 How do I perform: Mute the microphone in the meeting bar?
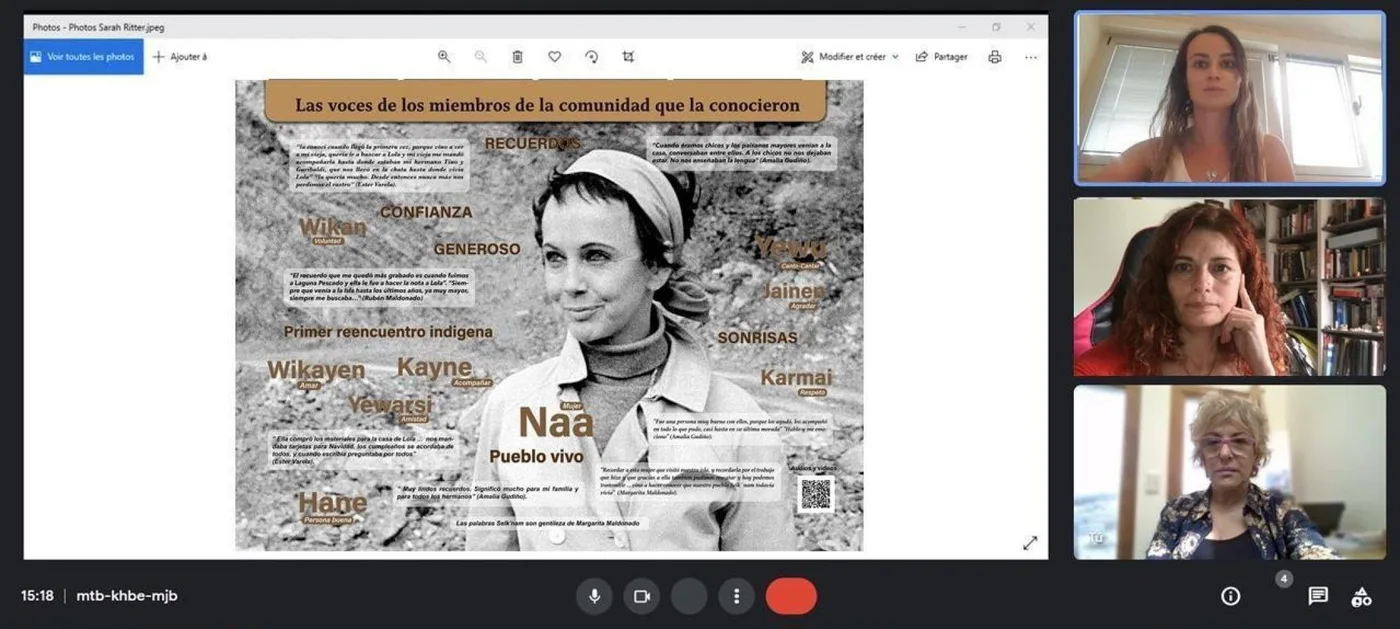594,596
